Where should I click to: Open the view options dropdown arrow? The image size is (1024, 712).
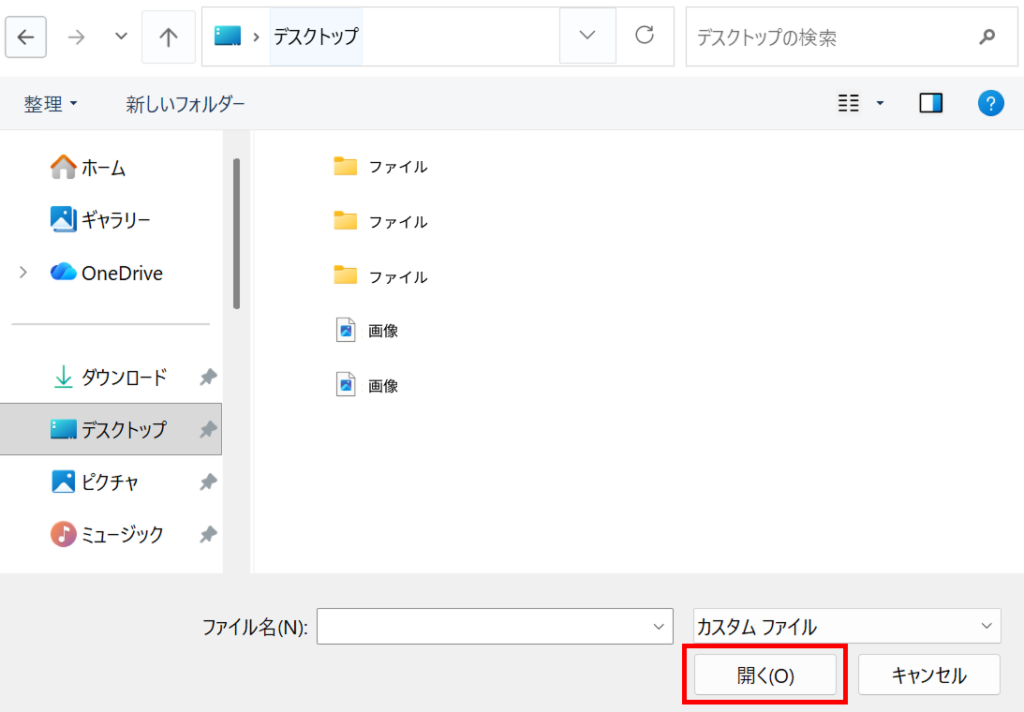(880, 103)
